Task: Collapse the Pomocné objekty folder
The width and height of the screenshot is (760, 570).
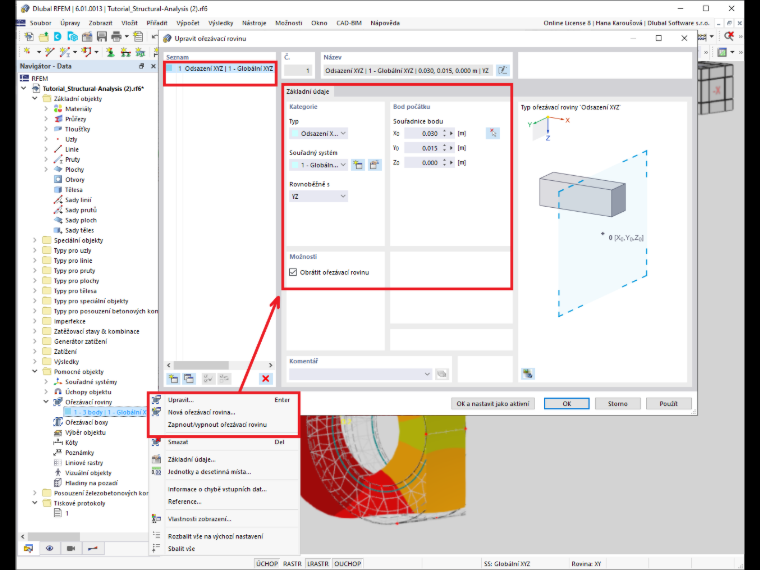Action: (35, 371)
